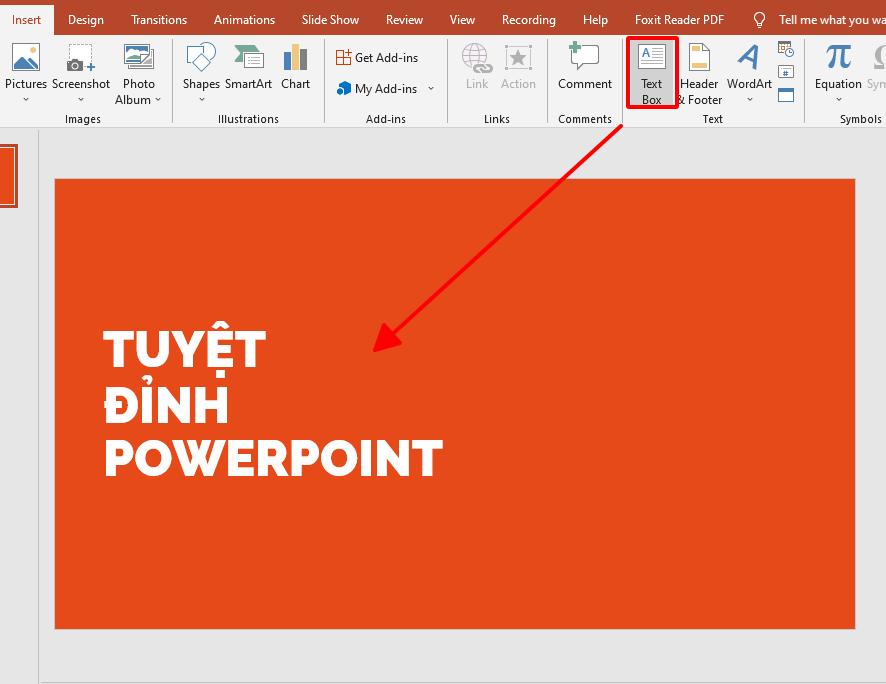
Task: Insert Date & Time
Action: coord(785,47)
